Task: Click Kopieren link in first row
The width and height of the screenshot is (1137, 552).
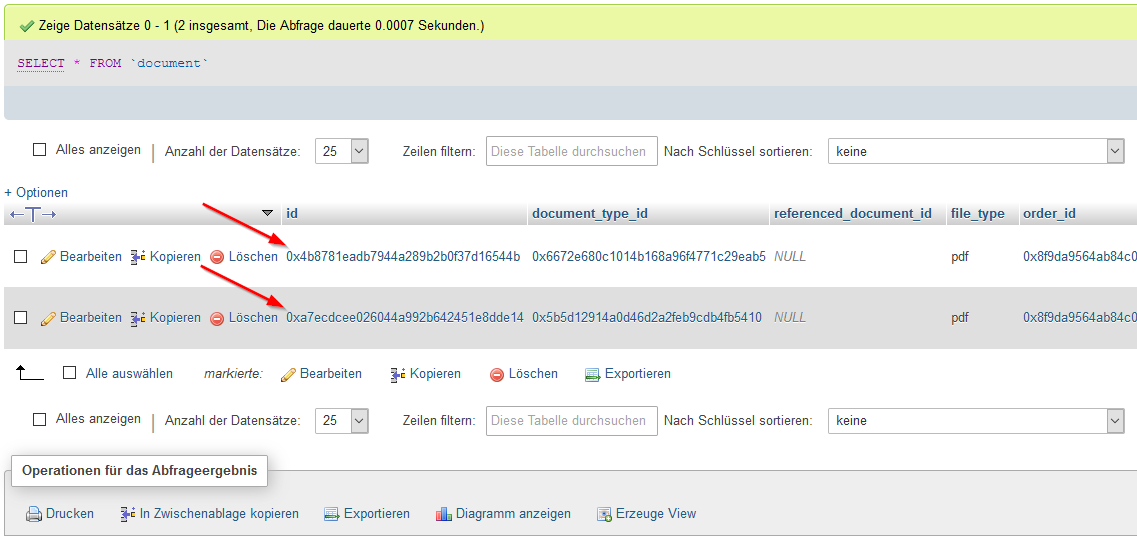Action: (x=175, y=257)
